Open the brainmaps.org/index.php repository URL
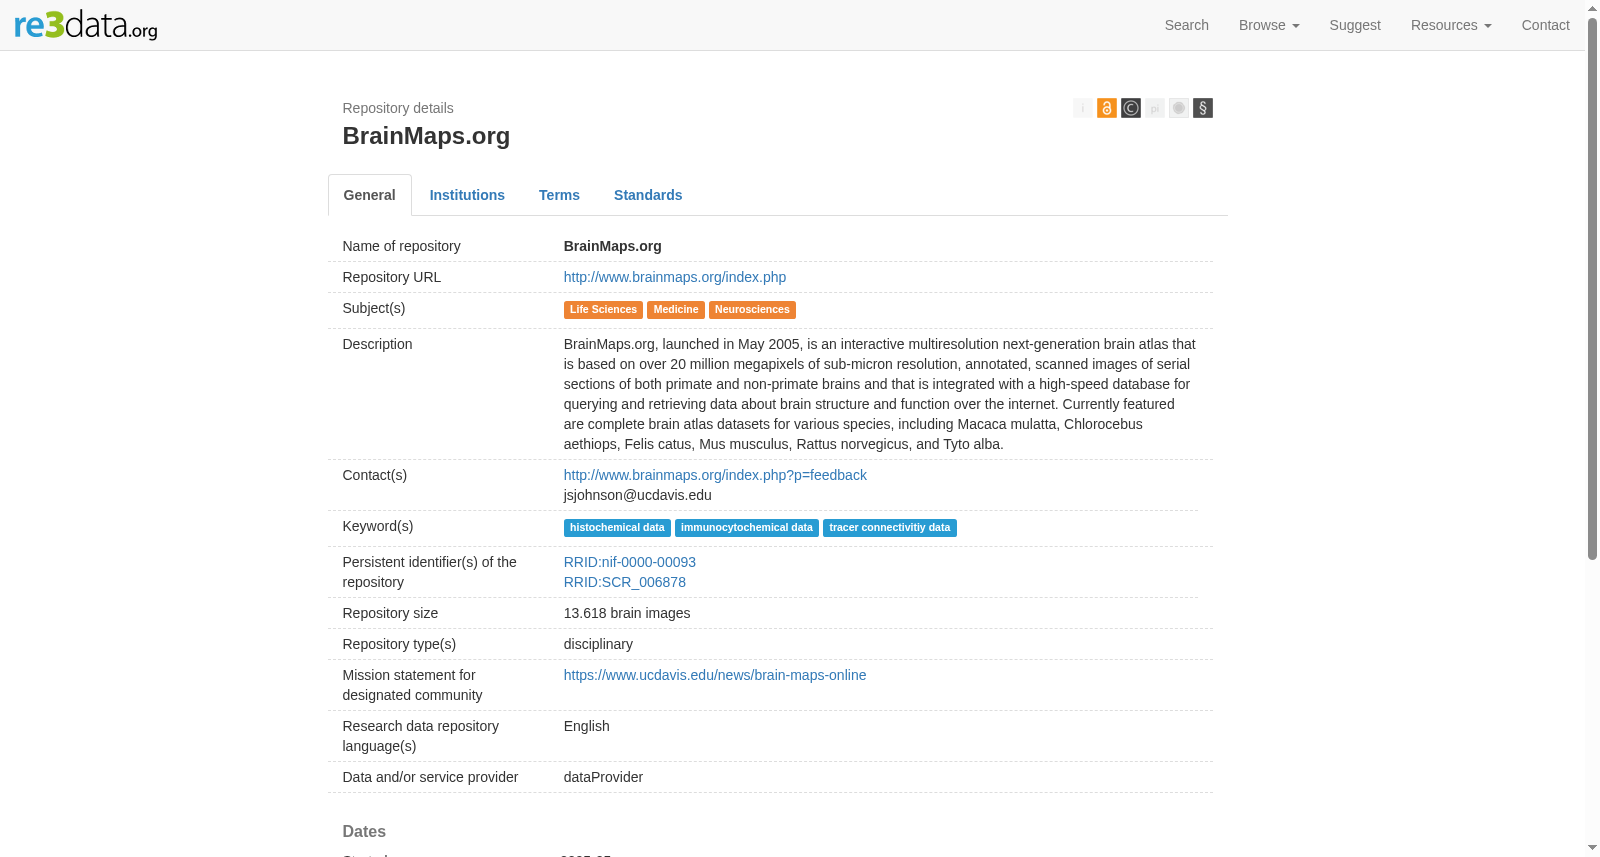 pos(675,277)
